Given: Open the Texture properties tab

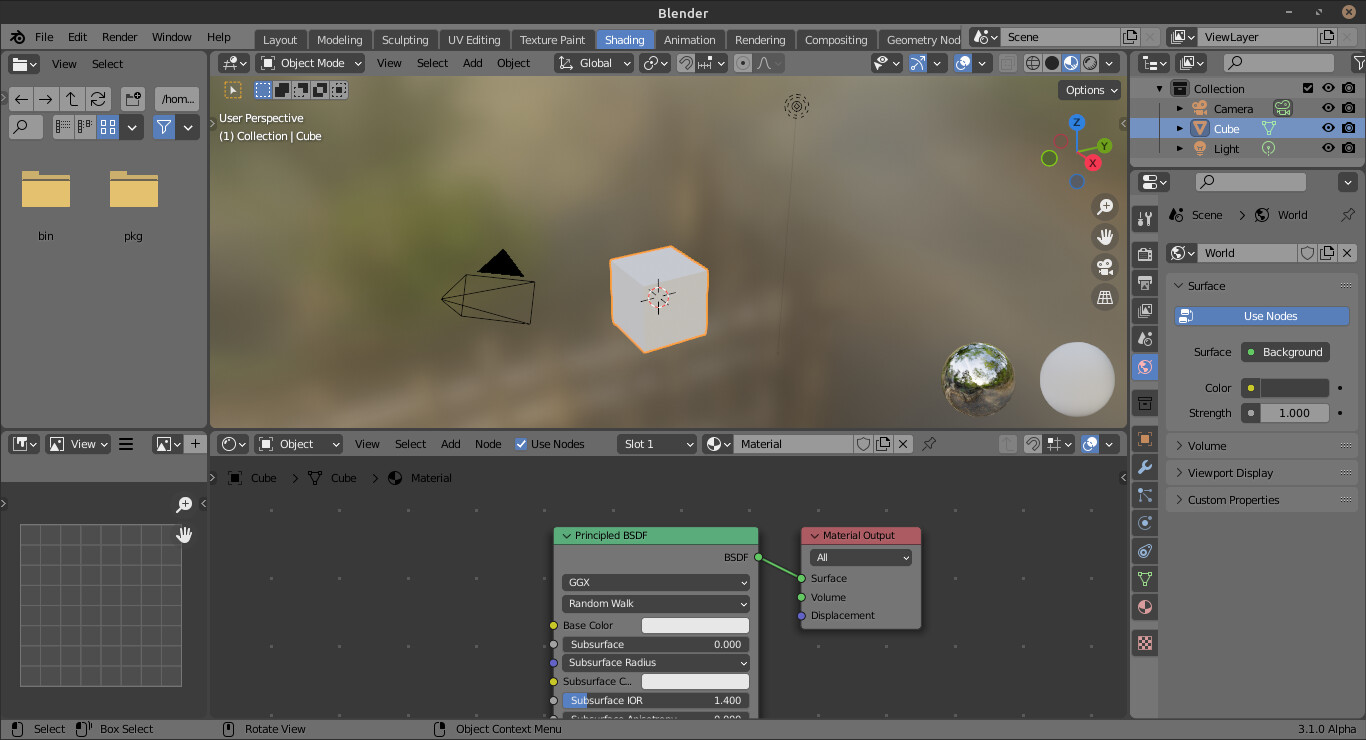Looking at the screenshot, I should (1145, 643).
